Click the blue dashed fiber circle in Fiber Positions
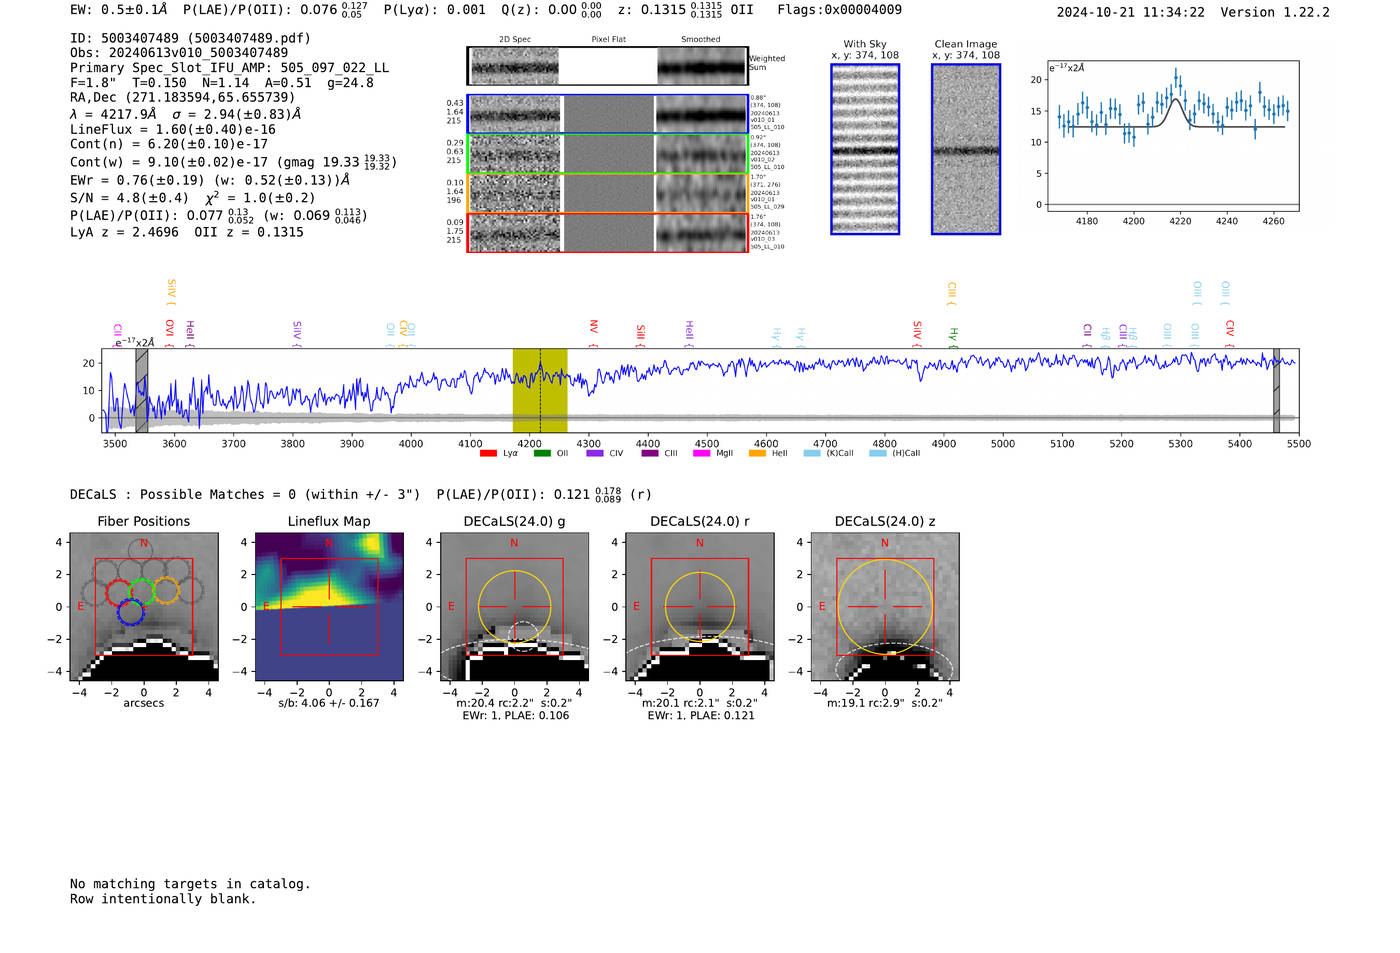The image size is (1400, 953). tap(130, 612)
